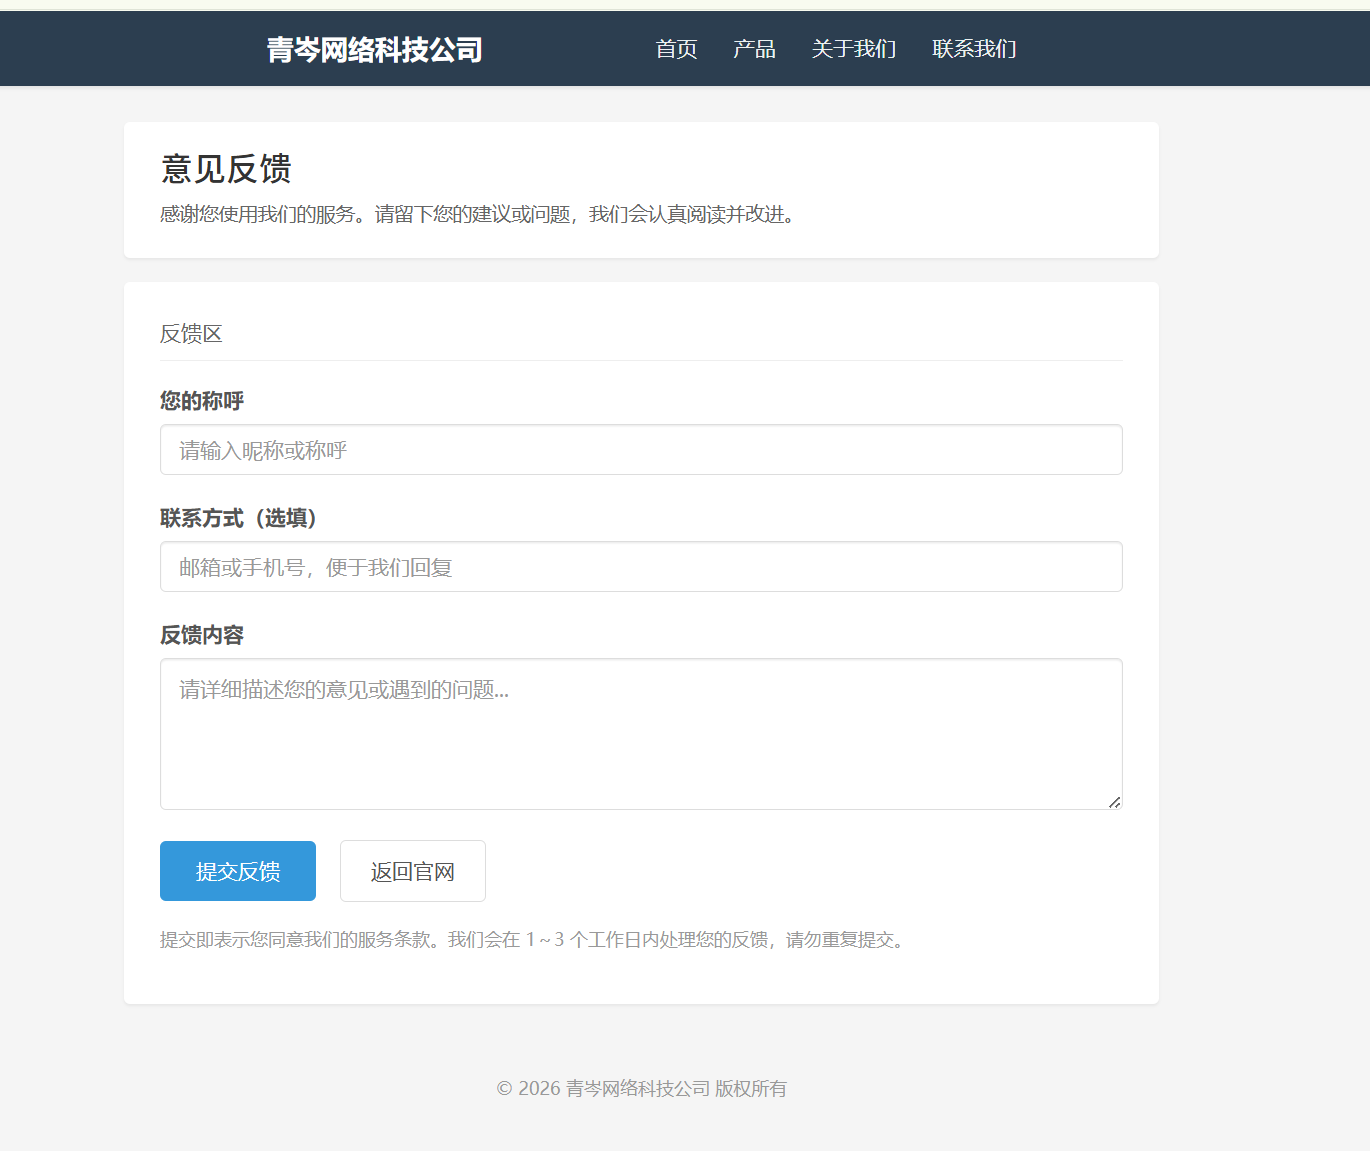Click the 反馈内容 label above textarea

click(203, 634)
